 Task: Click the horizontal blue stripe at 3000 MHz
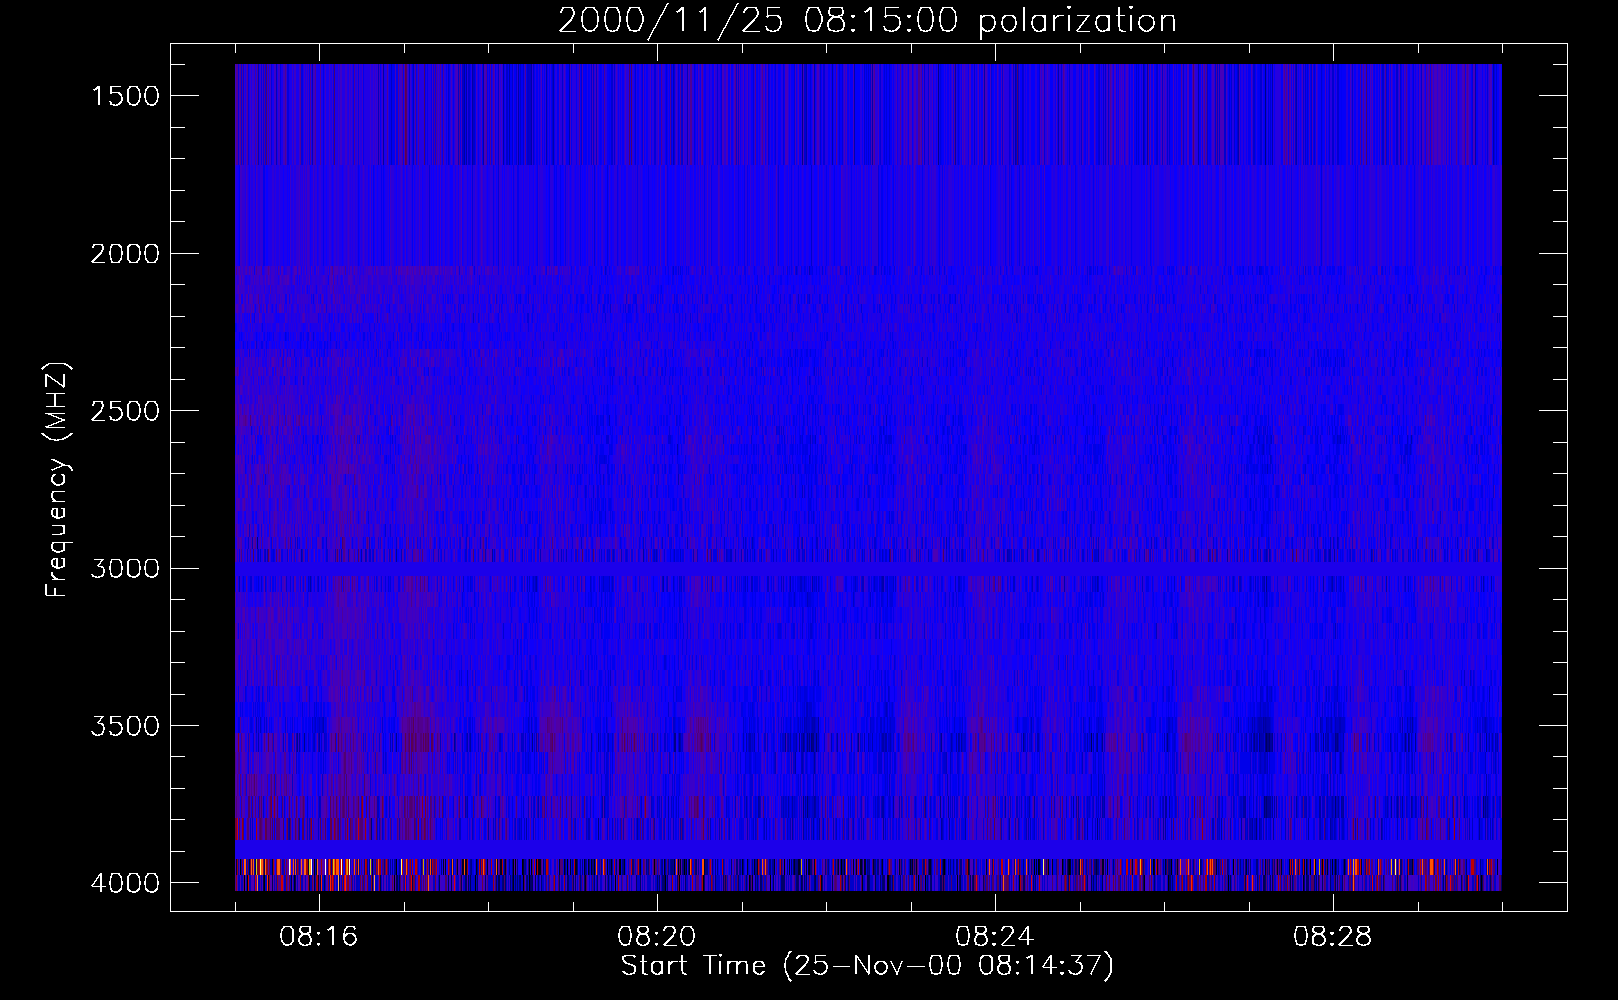868,568
